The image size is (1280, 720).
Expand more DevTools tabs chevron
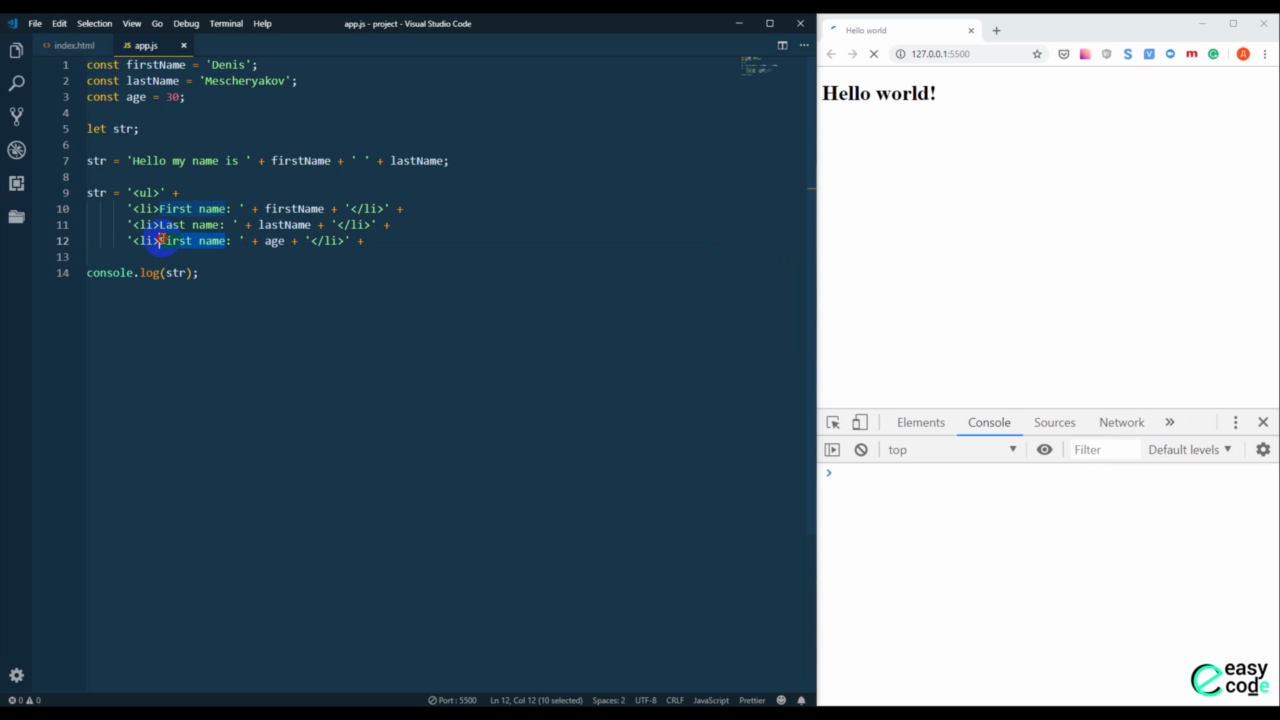point(1170,423)
